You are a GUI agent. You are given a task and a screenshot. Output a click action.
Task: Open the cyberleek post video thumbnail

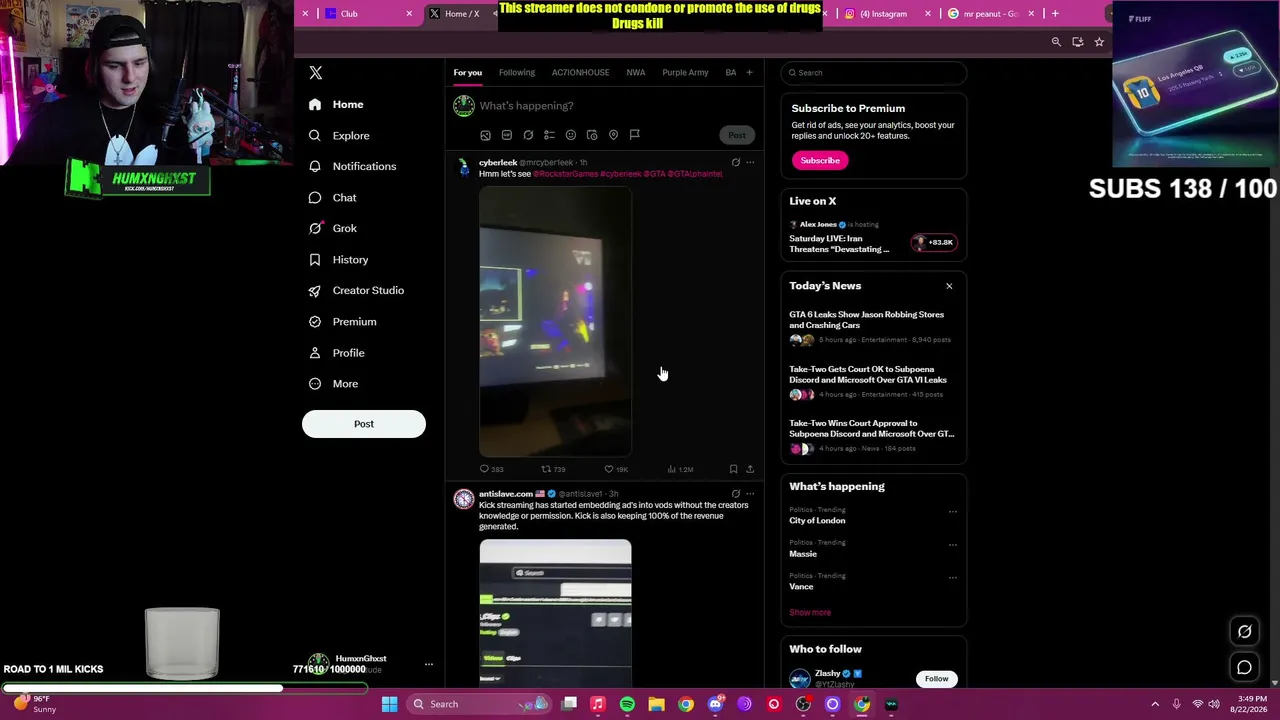tap(555, 322)
